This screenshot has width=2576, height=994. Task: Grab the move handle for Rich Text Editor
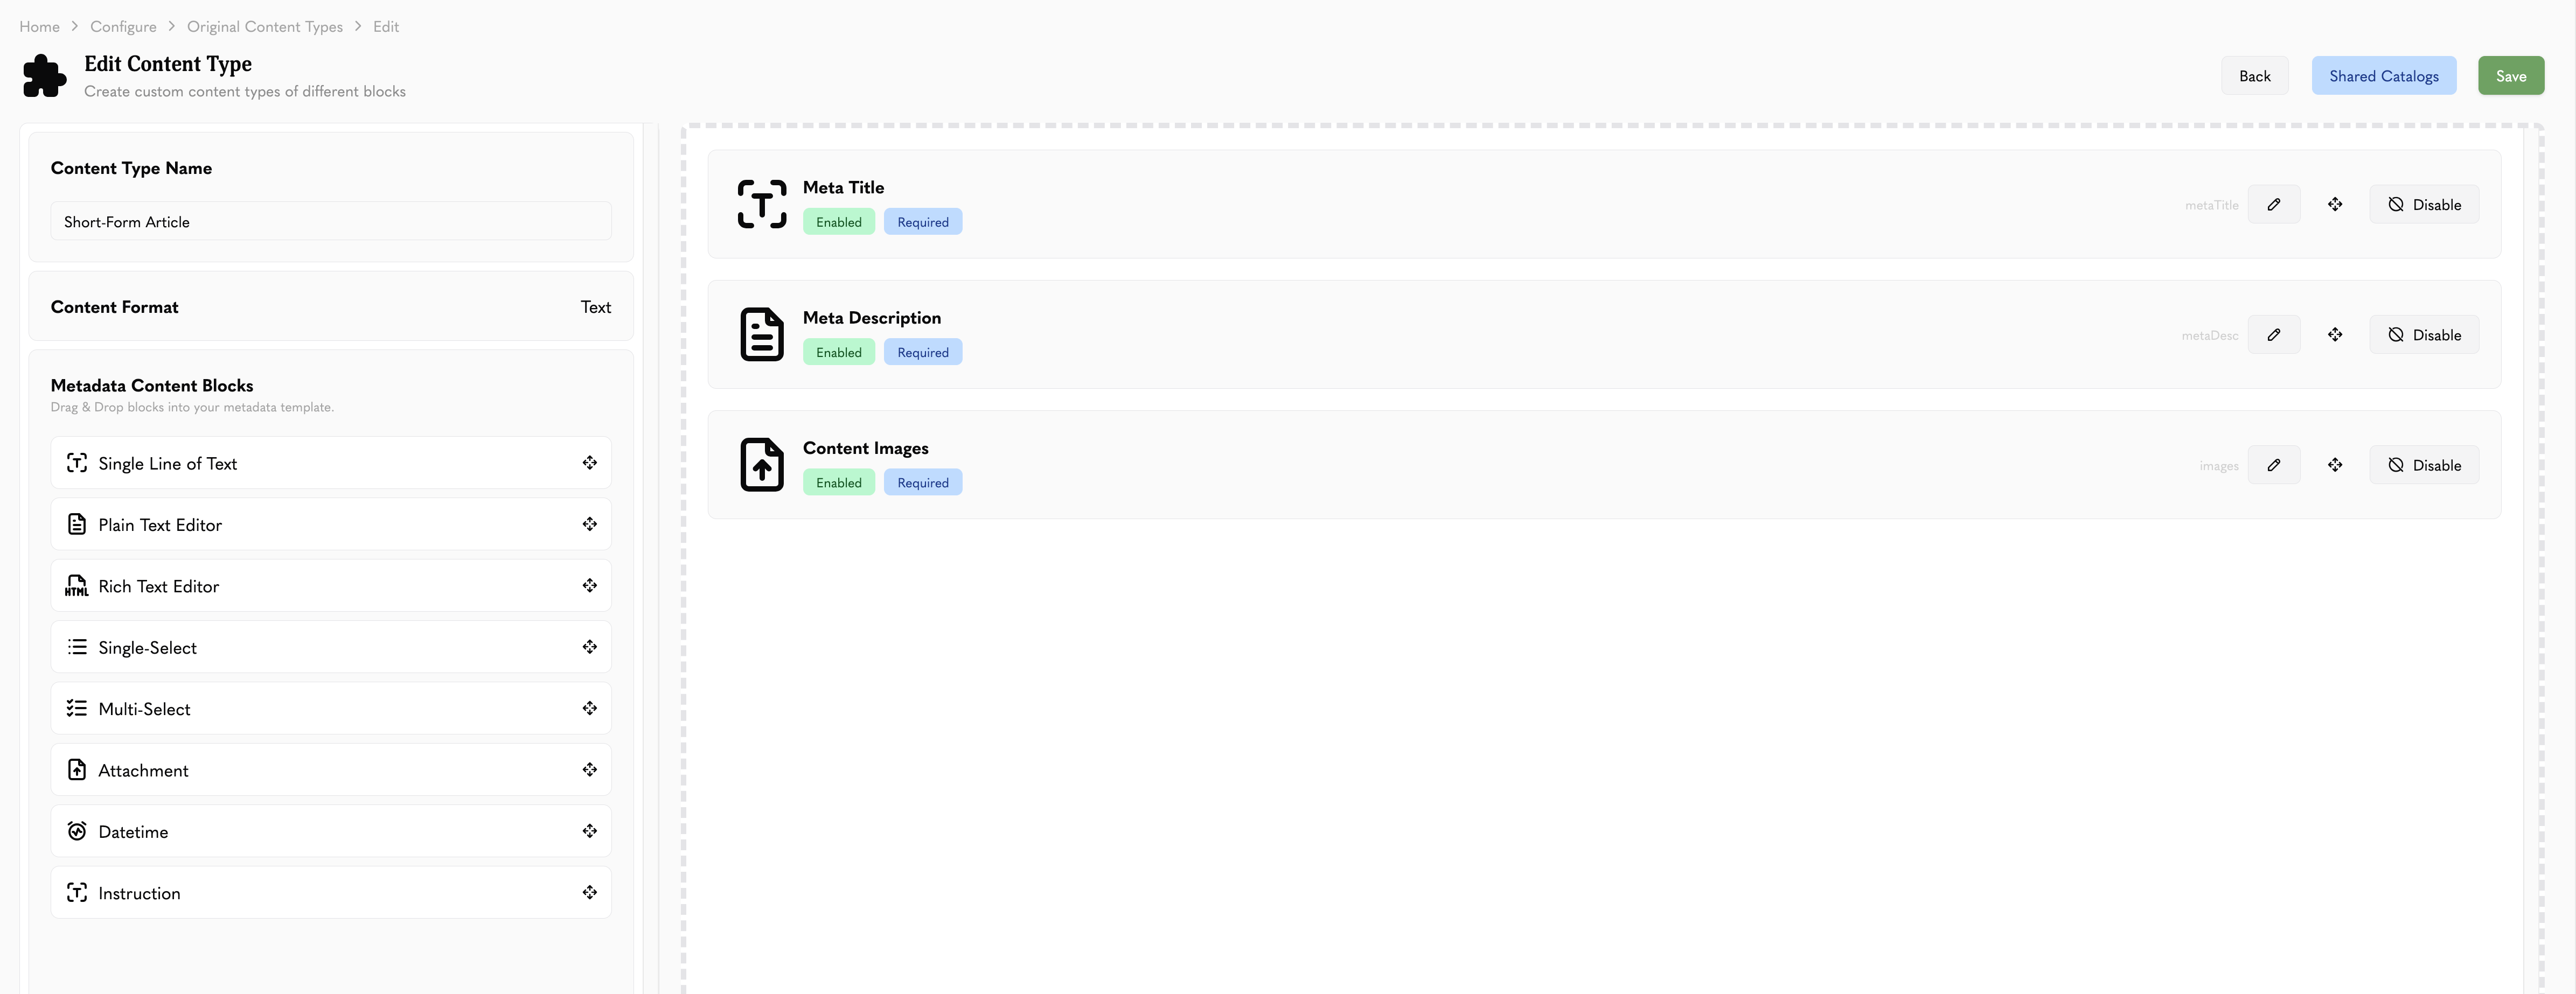pos(590,586)
